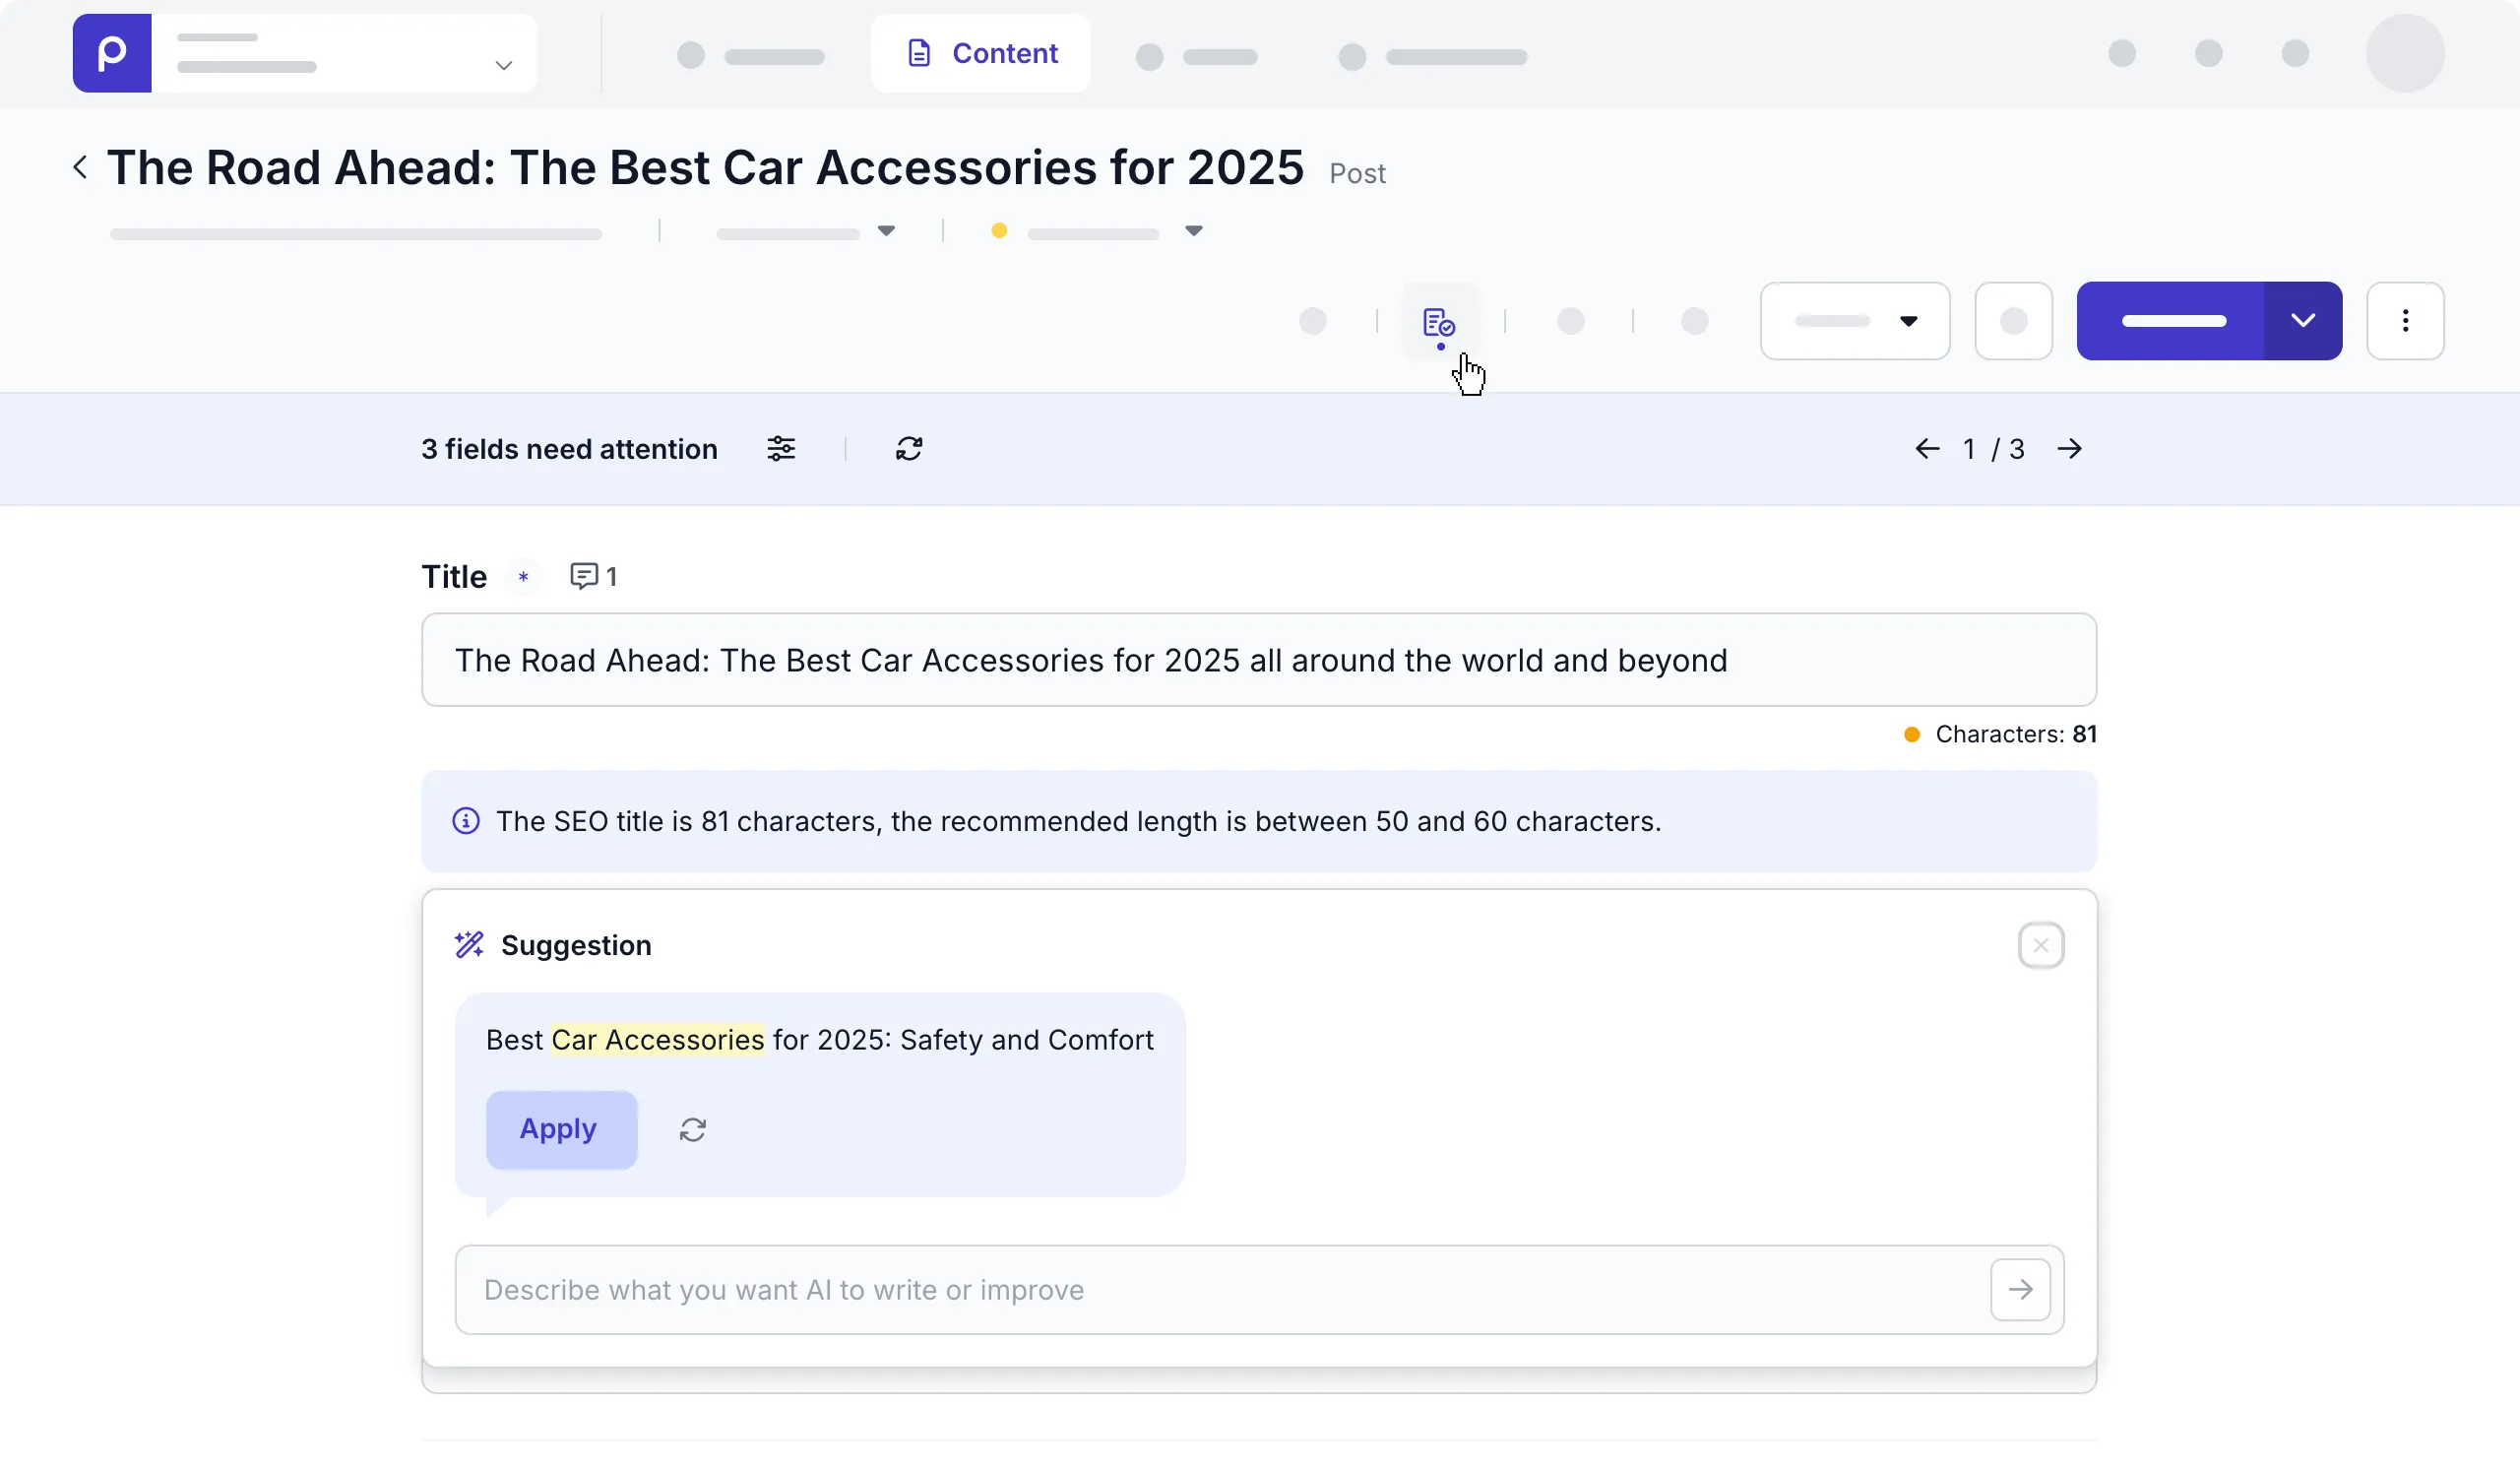Open the last placeholder tab in top navigation
Image resolution: width=2520 pixels, height=1469 pixels.
pos(1432,56)
